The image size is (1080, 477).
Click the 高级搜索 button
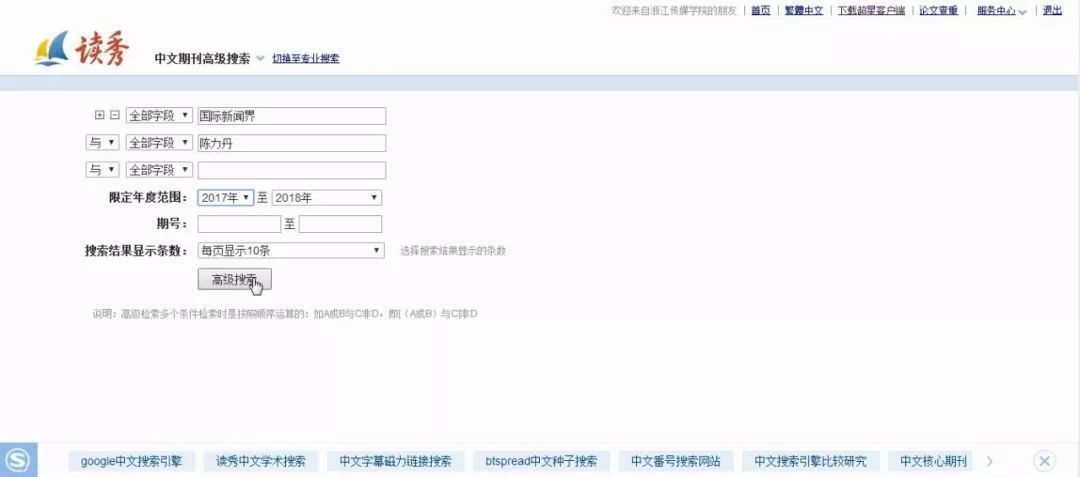[234, 279]
